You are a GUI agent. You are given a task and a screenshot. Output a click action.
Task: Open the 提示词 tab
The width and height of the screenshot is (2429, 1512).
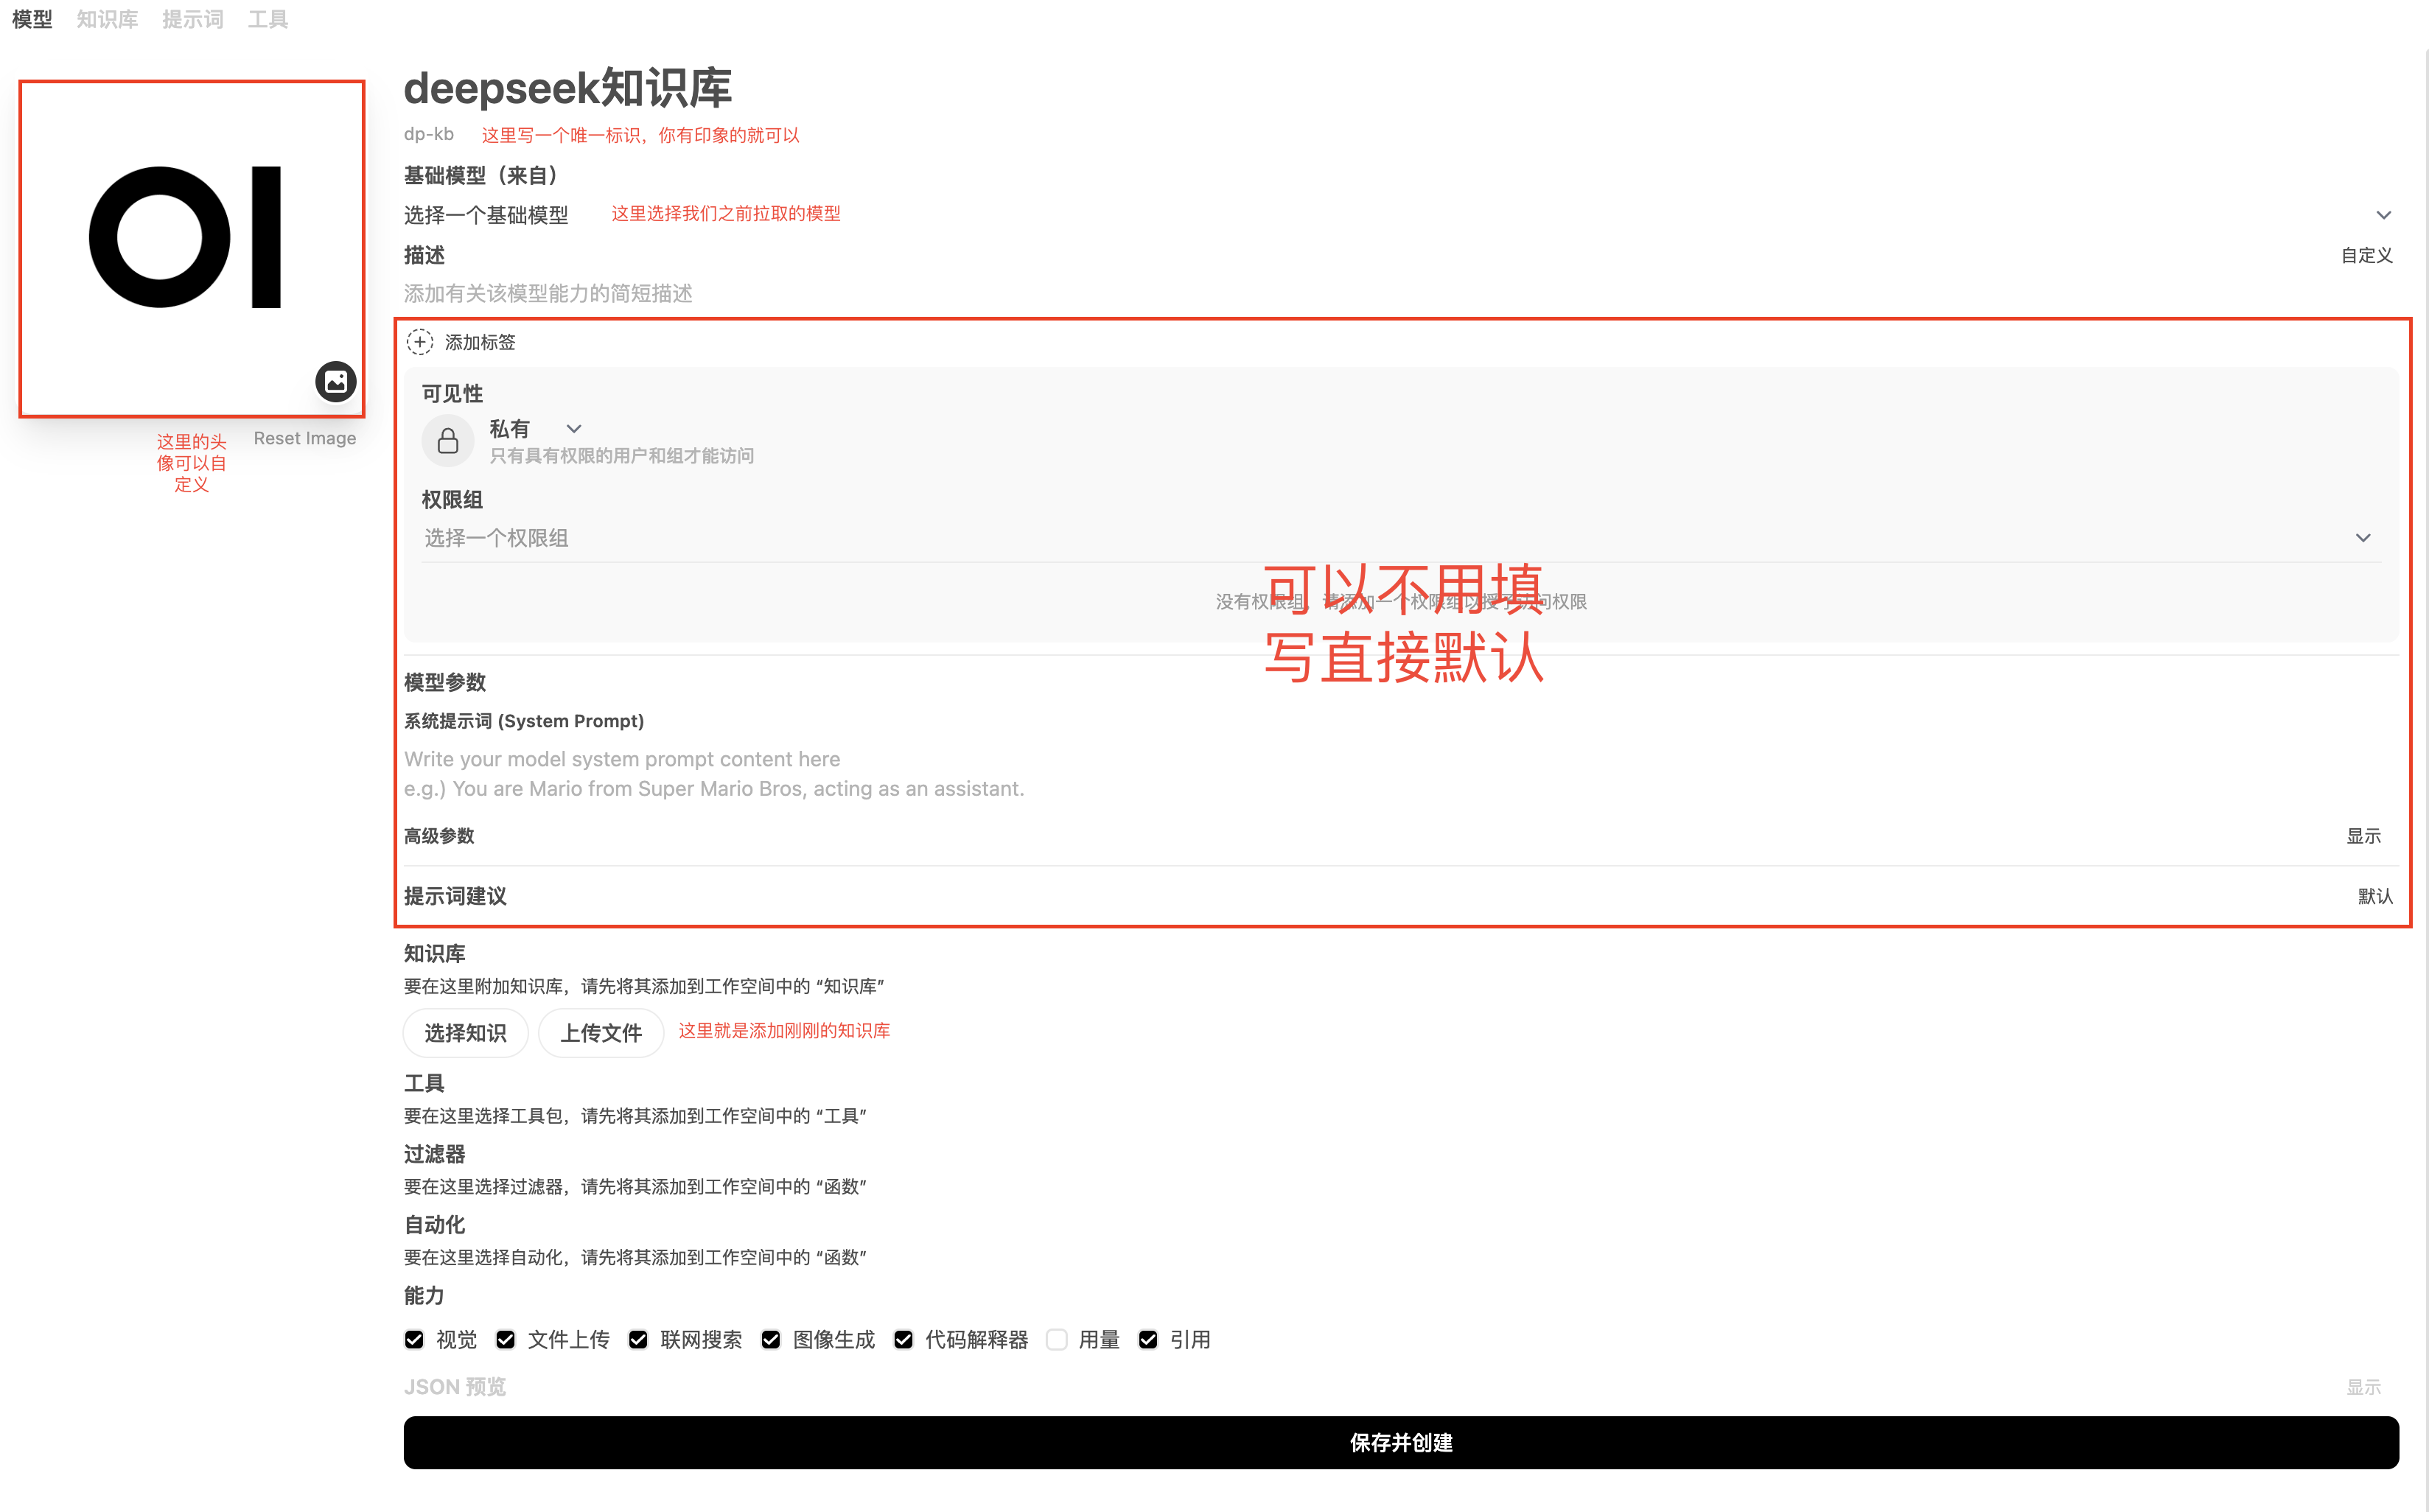pos(192,19)
